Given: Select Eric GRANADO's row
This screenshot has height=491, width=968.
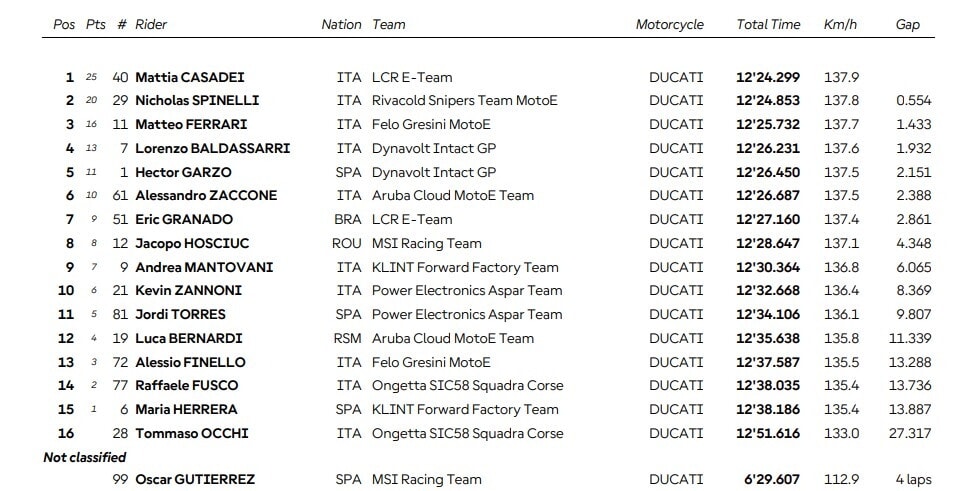Looking at the screenshot, I should [488, 219].
